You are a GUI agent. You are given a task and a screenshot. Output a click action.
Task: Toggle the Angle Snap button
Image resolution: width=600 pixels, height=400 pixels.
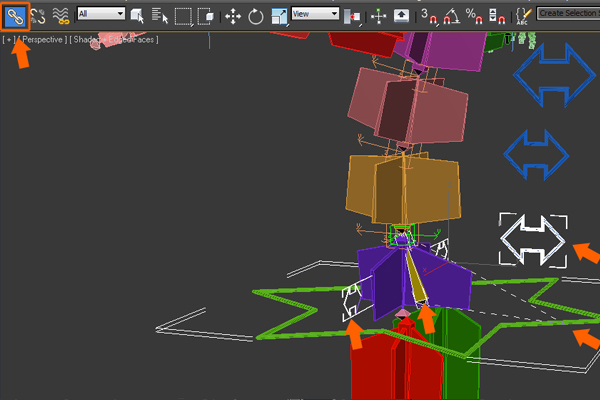pos(452,16)
